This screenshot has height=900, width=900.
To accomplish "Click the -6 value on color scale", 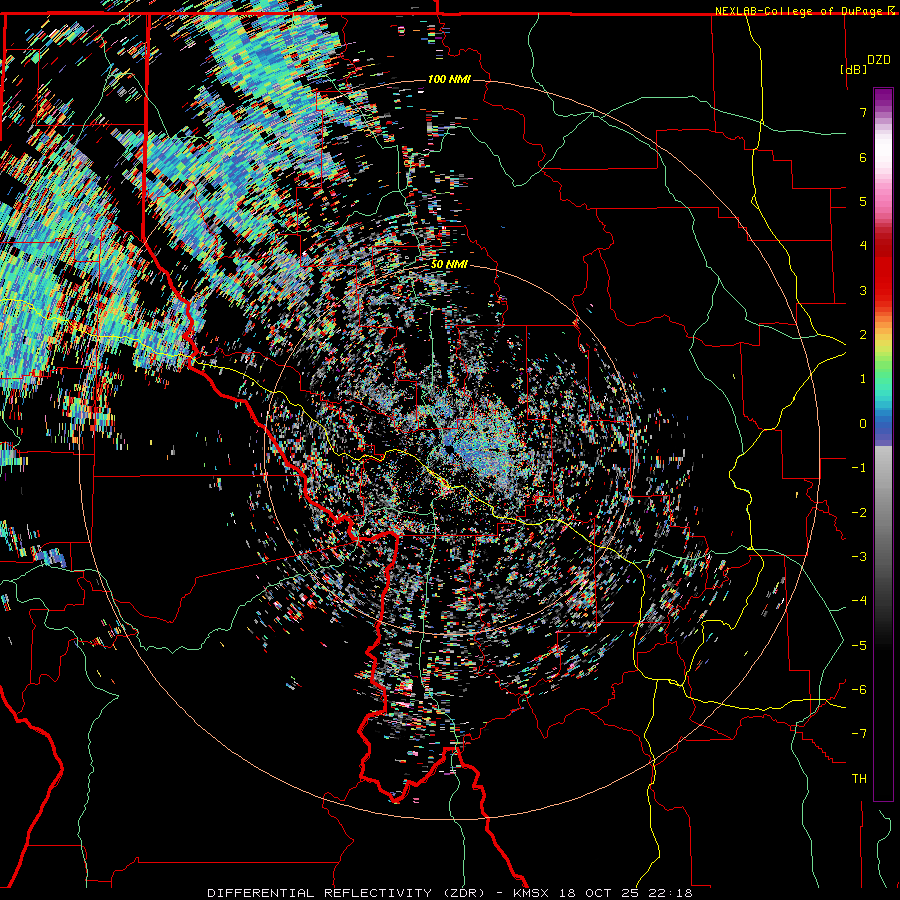I will click(859, 690).
